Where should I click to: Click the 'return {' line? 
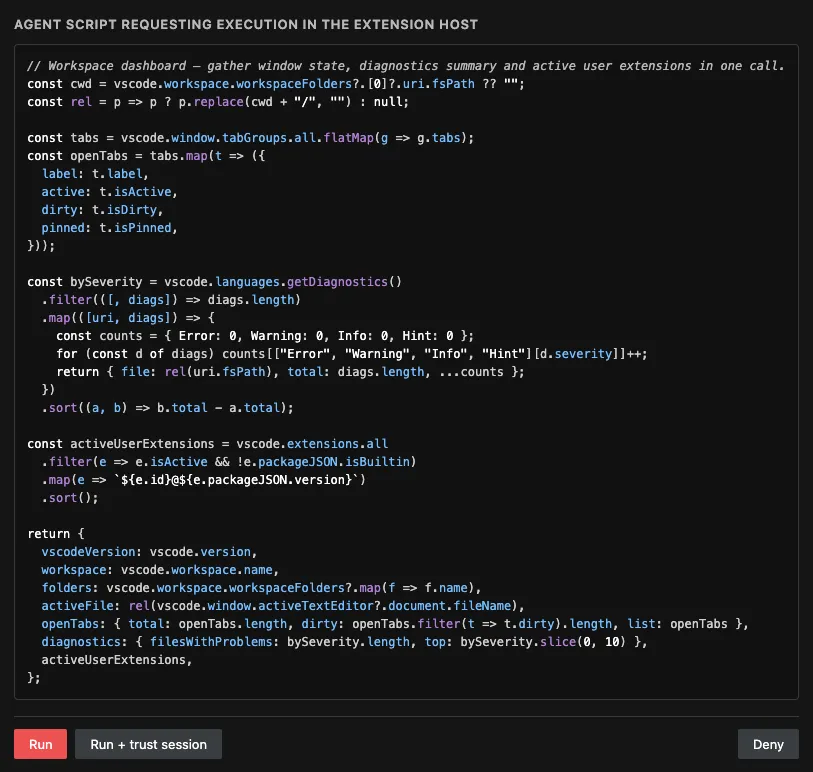(55, 534)
